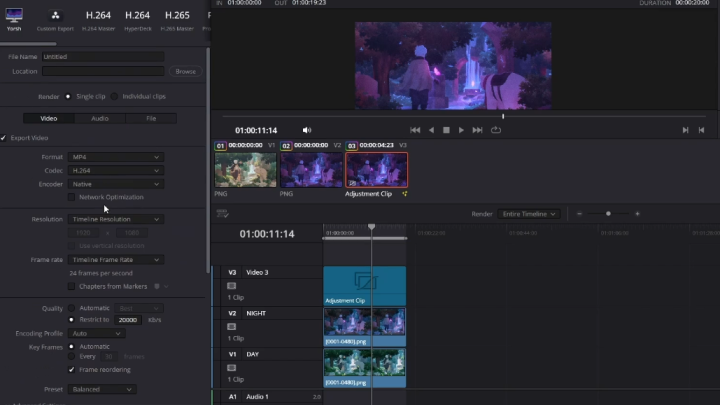Zoom in the timeline with plus
This screenshot has height=405, width=720.
[x=637, y=214]
